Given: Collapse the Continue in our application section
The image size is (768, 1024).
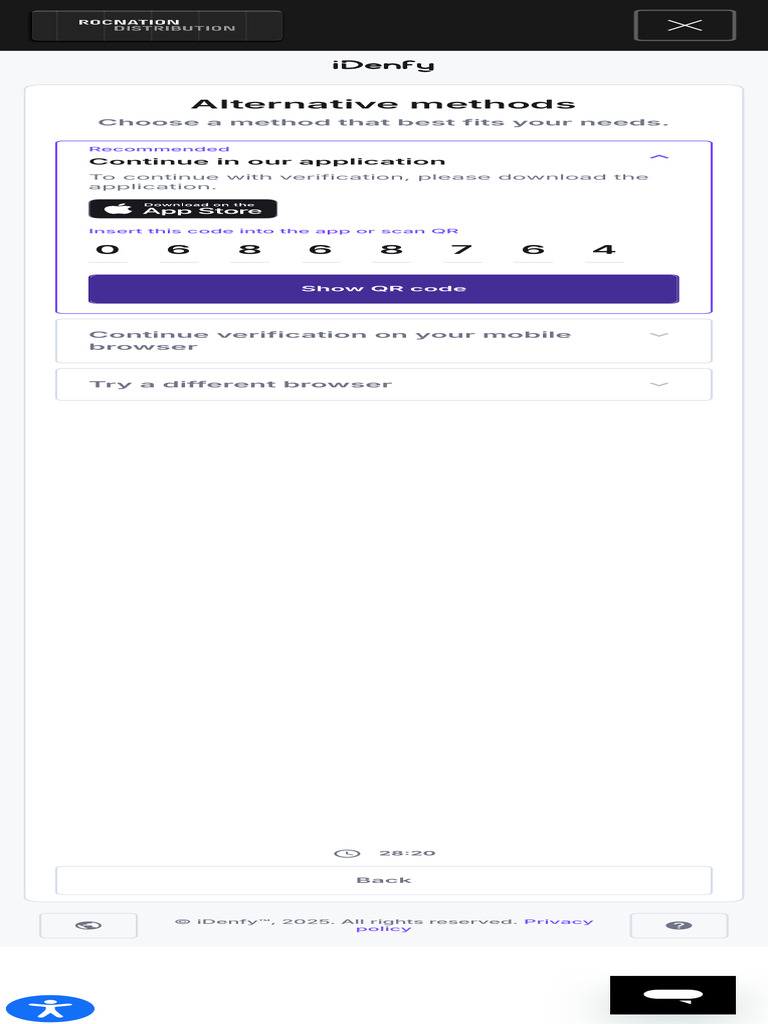Looking at the screenshot, I should (x=659, y=157).
